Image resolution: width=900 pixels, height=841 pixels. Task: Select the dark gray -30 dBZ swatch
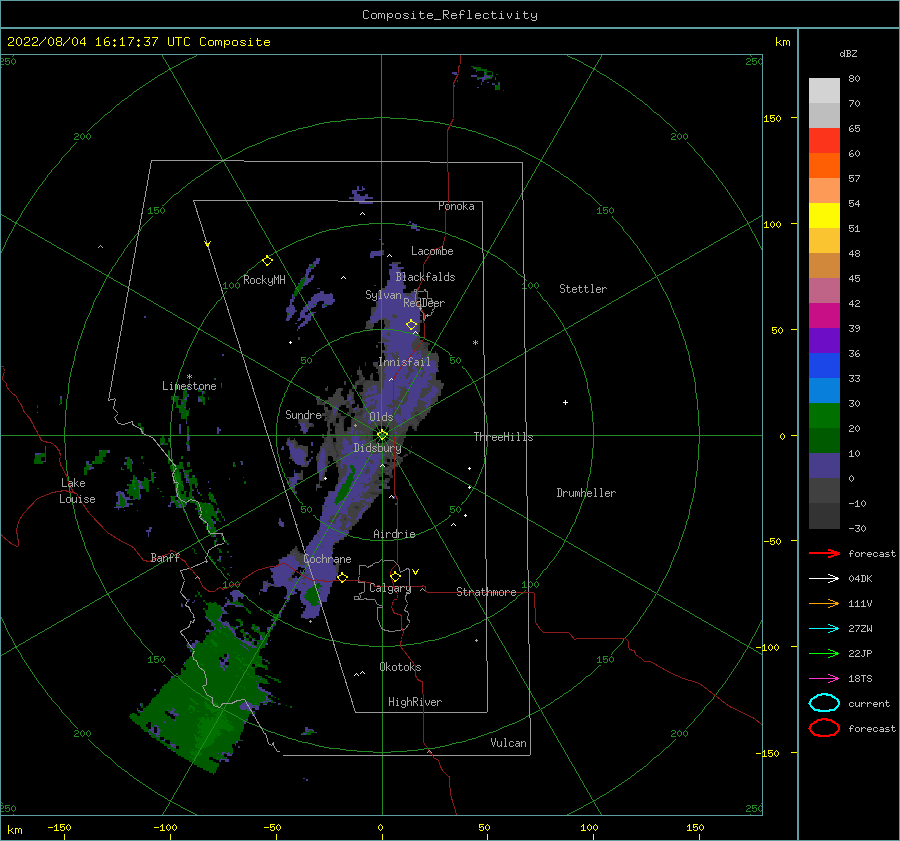pyautogui.click(x=824, y=516)
